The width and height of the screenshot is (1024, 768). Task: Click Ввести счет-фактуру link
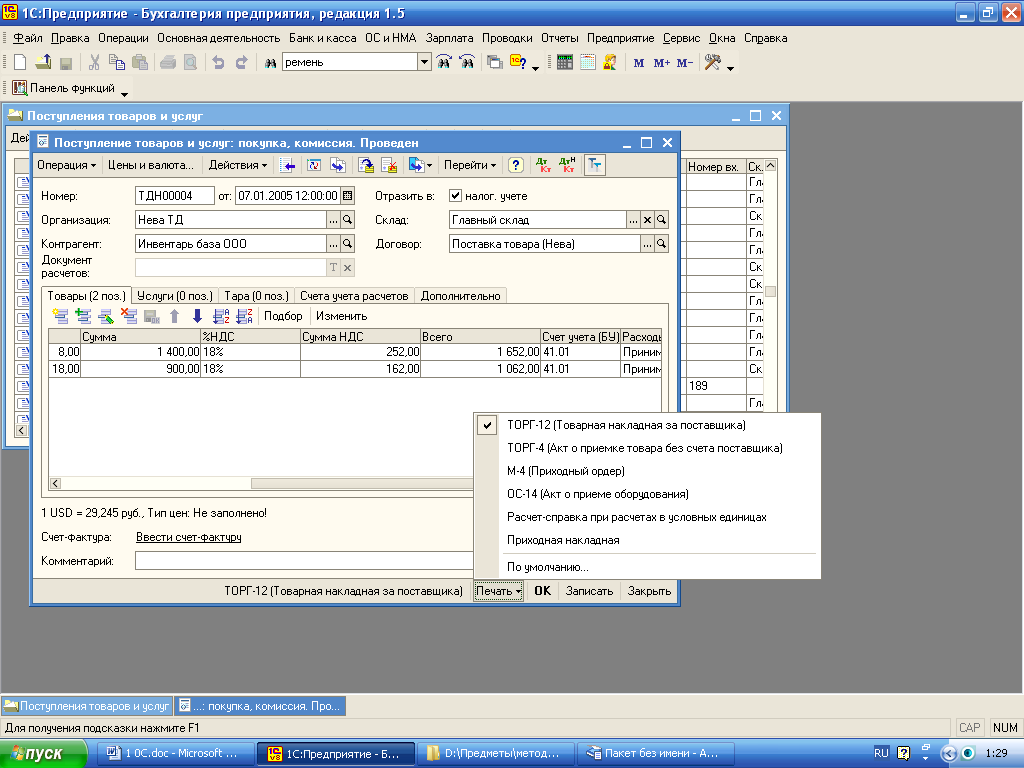coord(189,537)
